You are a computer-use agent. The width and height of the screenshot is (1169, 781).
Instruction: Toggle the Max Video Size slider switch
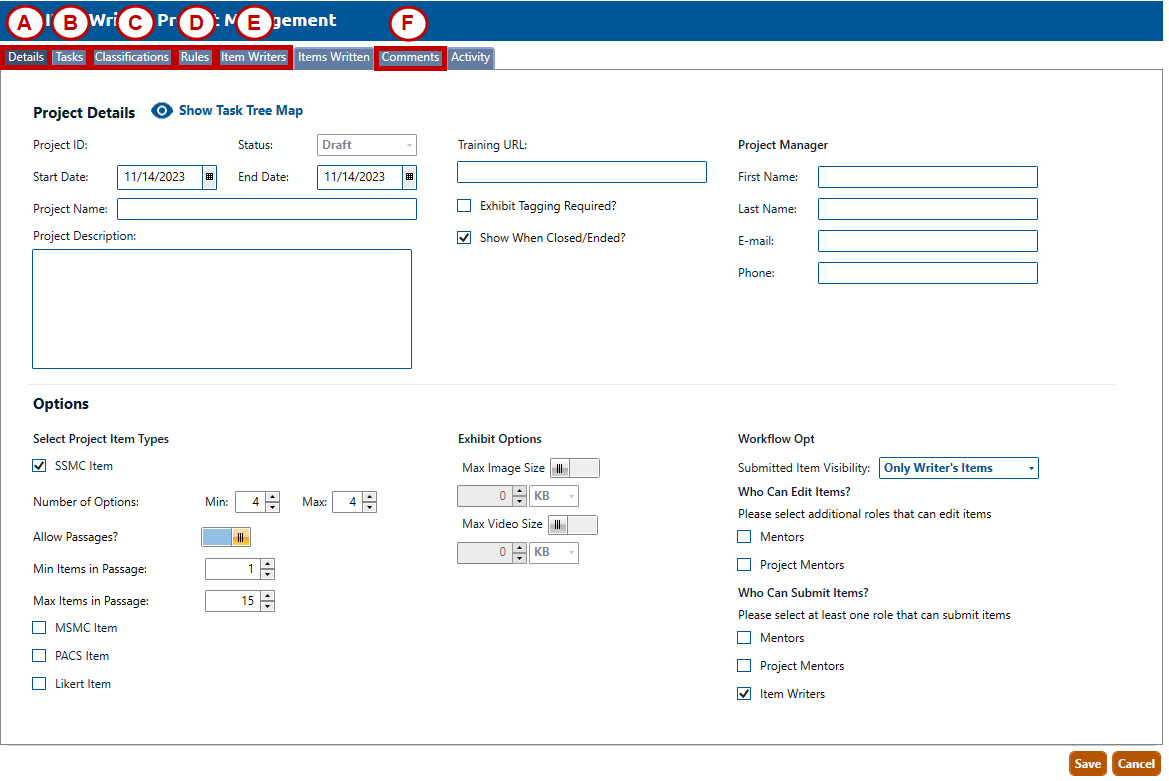[573, 525]
